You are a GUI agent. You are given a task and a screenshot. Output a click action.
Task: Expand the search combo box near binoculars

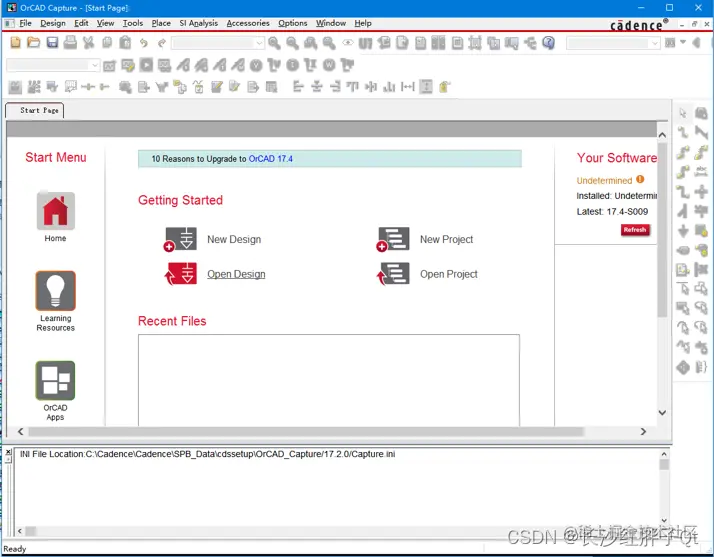click(x=655, y=43)
